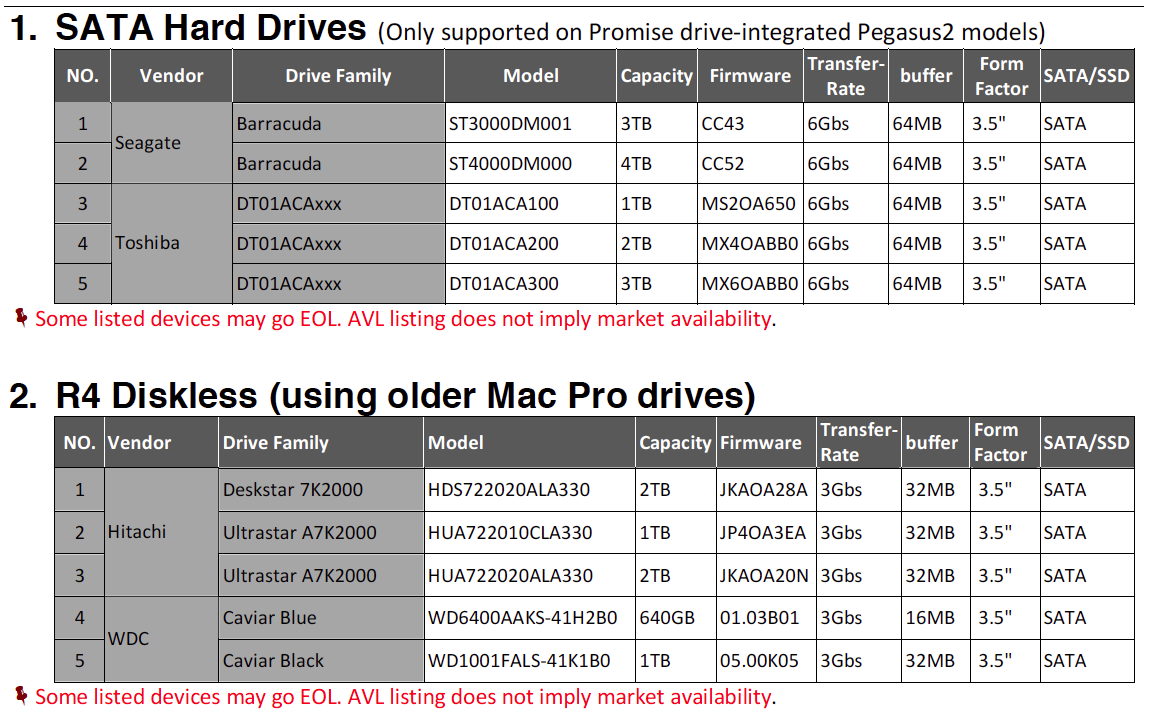
Task: Click firmware CC52 cell
Action: 750,164
